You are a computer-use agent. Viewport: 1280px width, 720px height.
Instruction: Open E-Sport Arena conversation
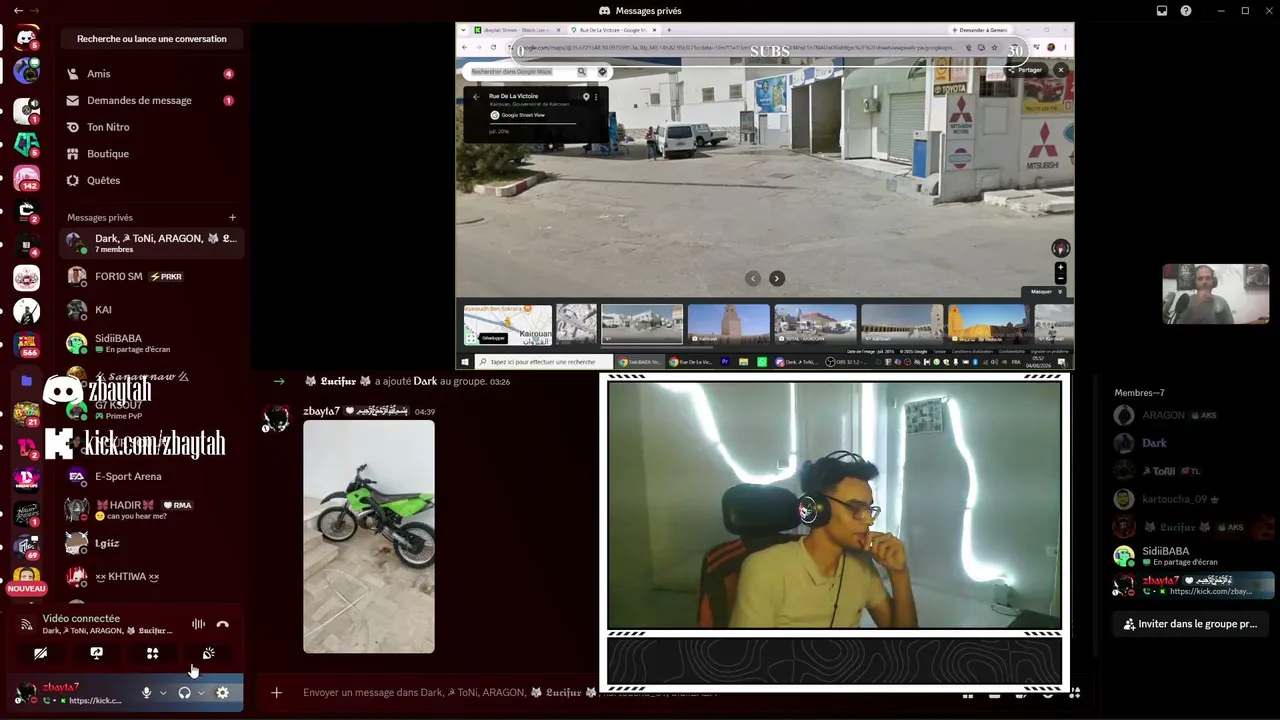tap(151, 476)
